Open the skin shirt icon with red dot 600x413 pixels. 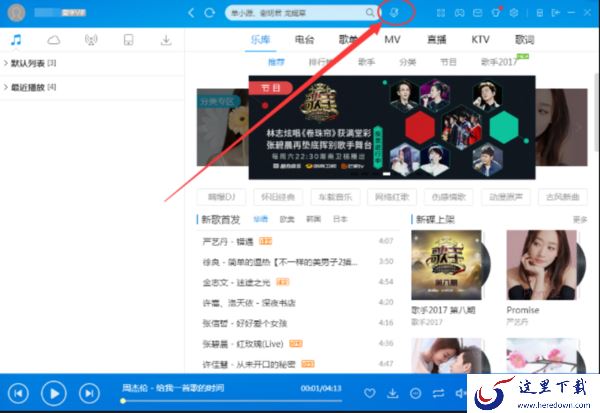pyautogui.click(x=496, y=13)
